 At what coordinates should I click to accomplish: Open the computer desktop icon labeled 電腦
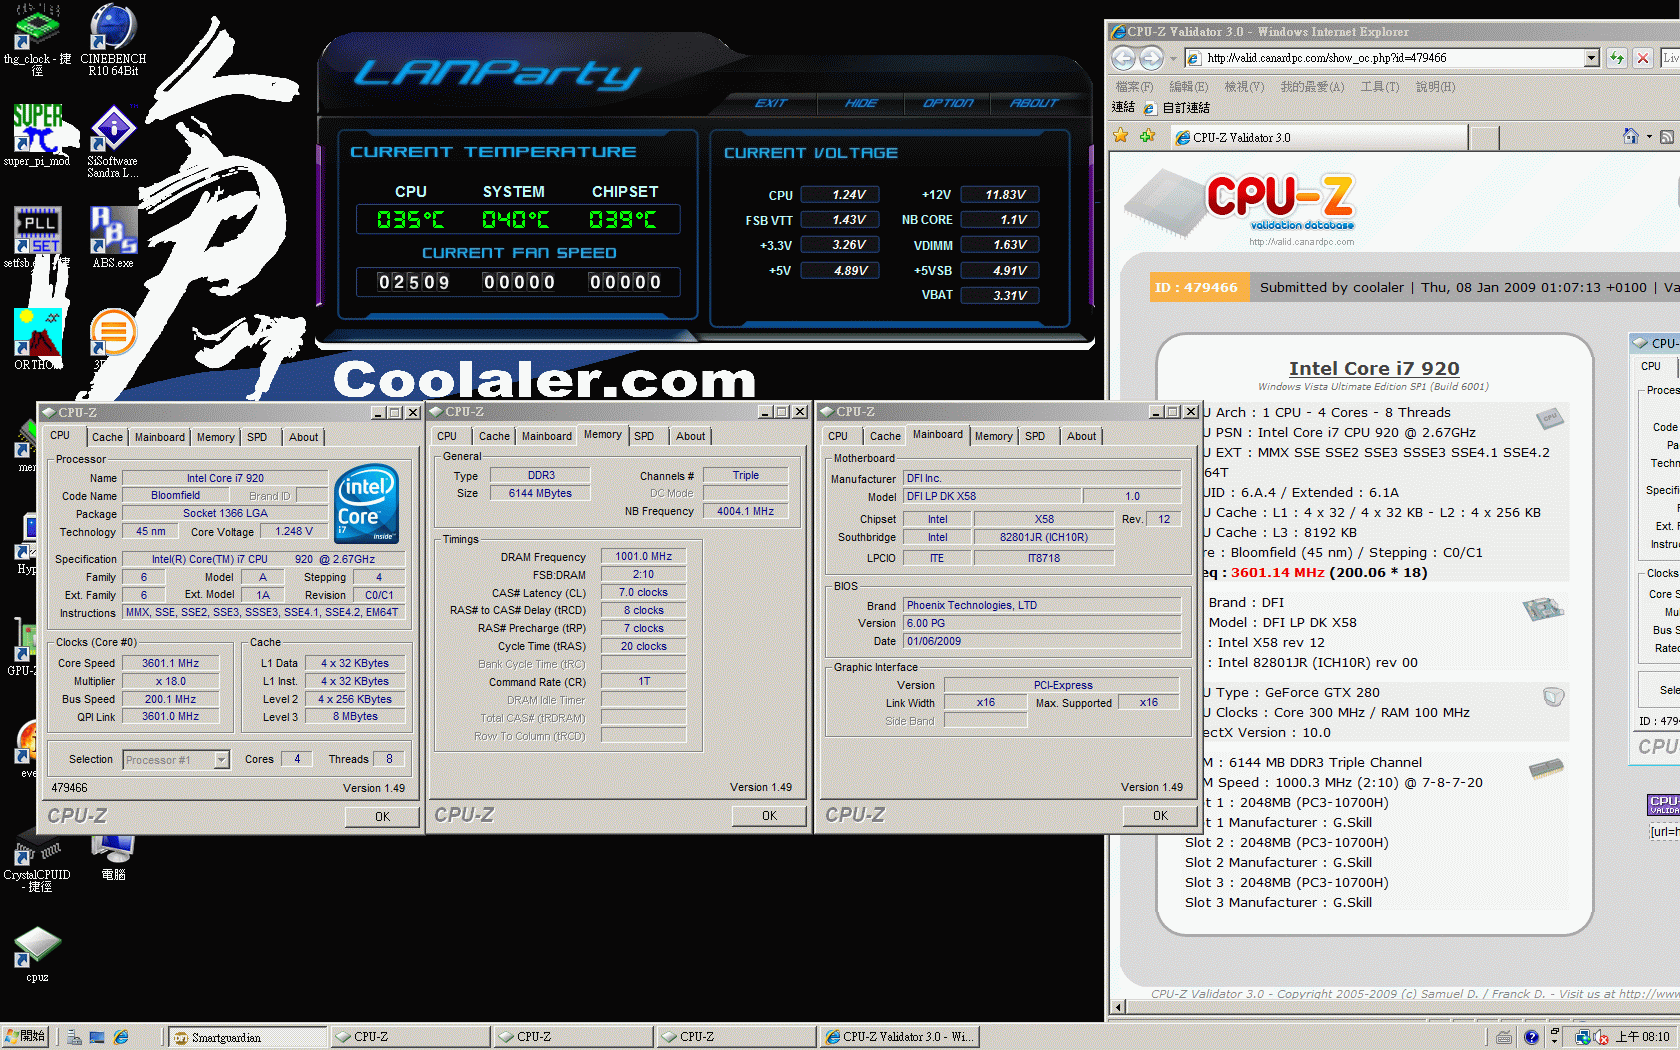click(113, 858)
